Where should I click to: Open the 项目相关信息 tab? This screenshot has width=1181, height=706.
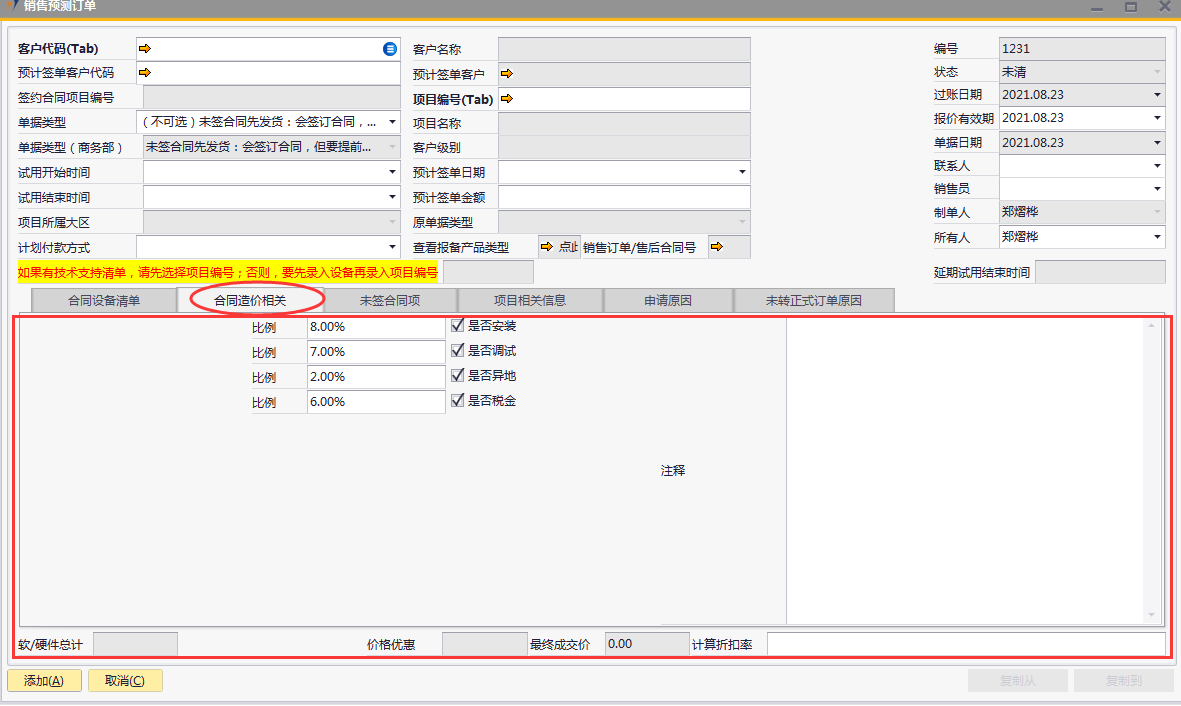pos(530,301)
